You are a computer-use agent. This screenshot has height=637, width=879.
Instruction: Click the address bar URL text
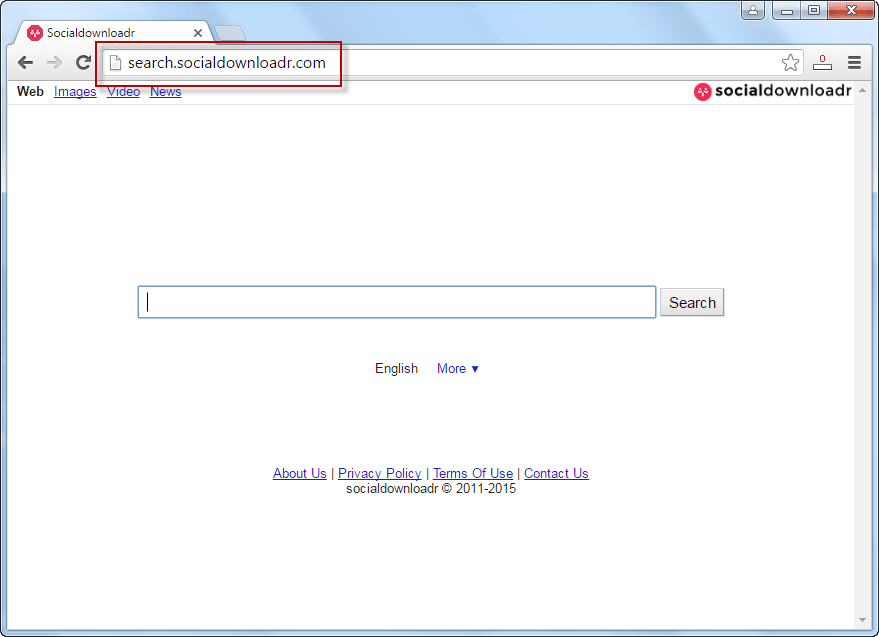pyautogui.click(x=226, y=63)
